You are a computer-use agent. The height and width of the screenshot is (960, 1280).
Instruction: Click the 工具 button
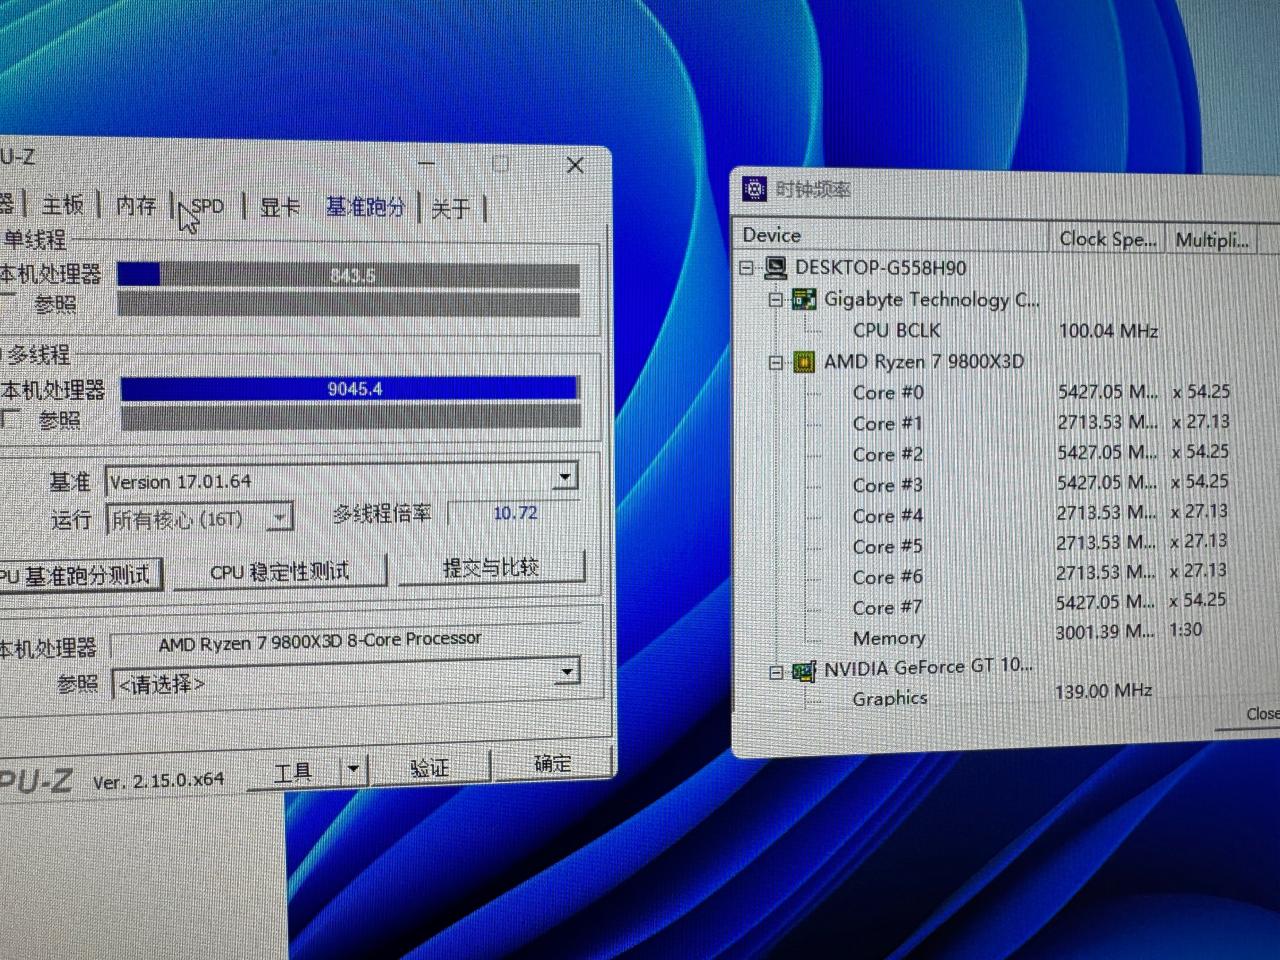294,771
